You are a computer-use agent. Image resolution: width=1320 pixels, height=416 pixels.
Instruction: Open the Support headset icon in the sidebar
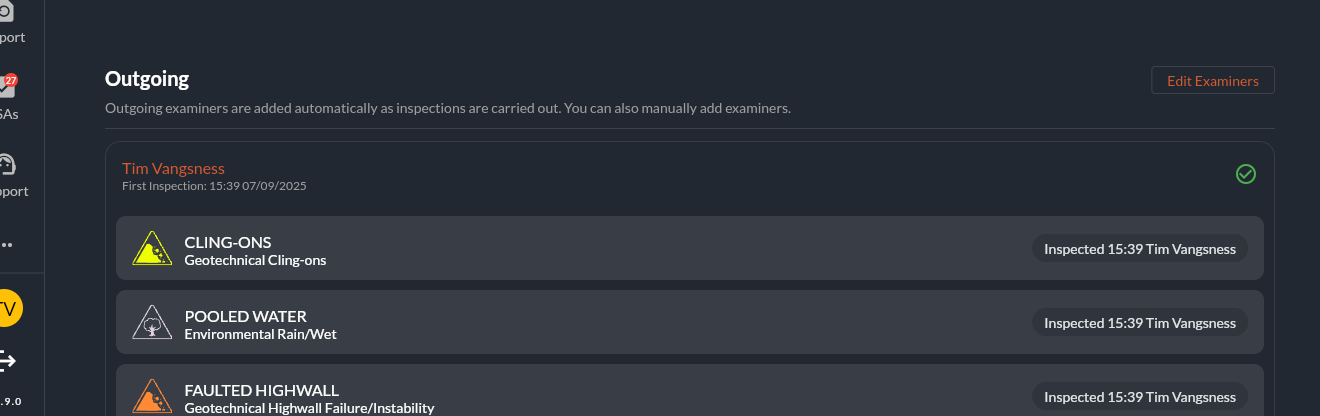8,165
